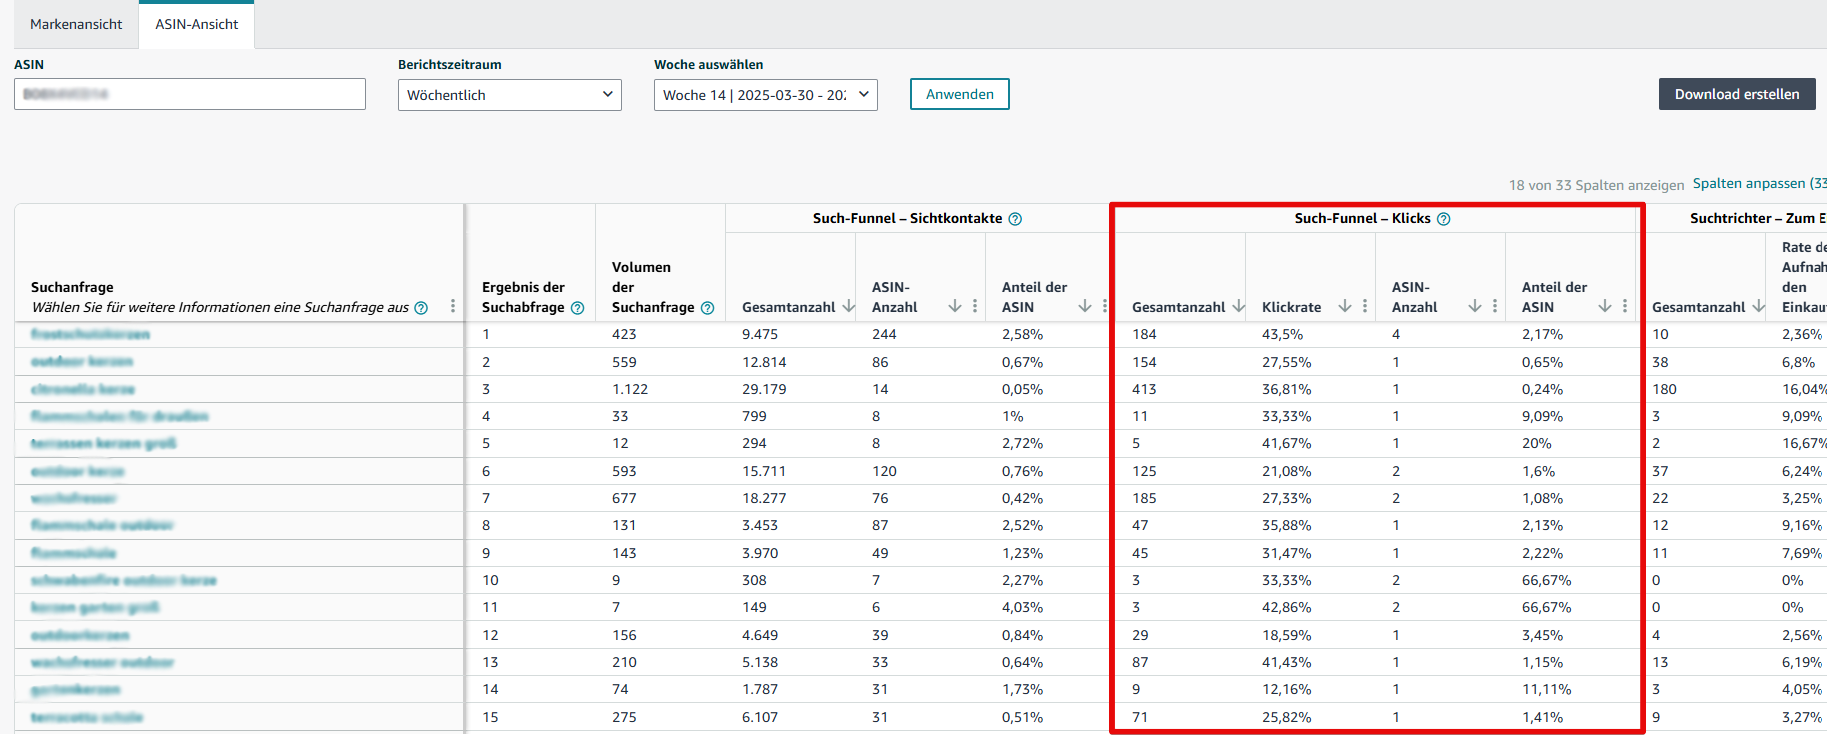Sort by Sichtkontakte ASIN-Anzahl arrow
1827x741 pixels.
(x=955, y=306)
